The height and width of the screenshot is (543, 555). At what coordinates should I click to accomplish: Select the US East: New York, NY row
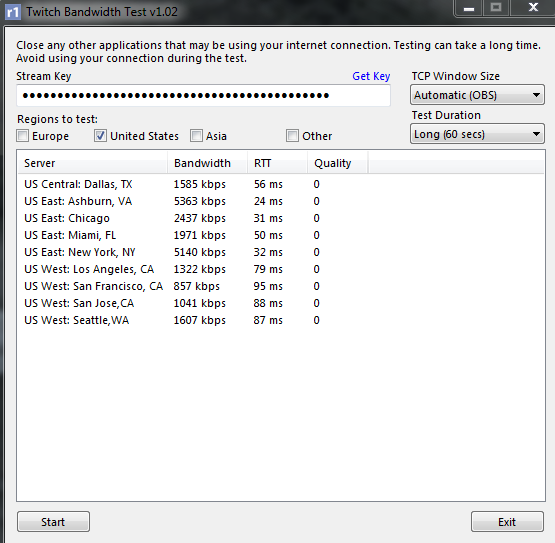[x=281, y=252]
